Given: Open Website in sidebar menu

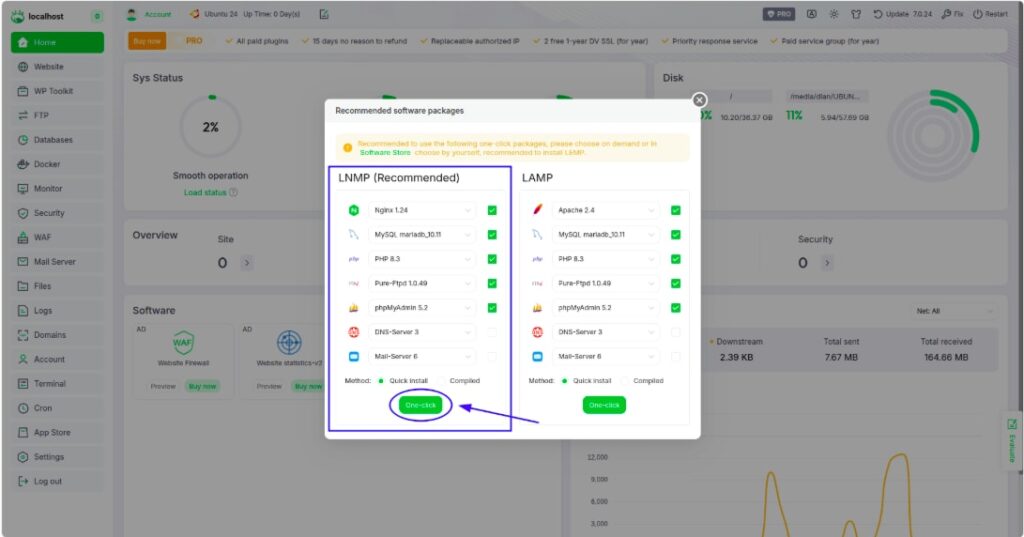Looking at the screenshot, I should tap(57, 67).
